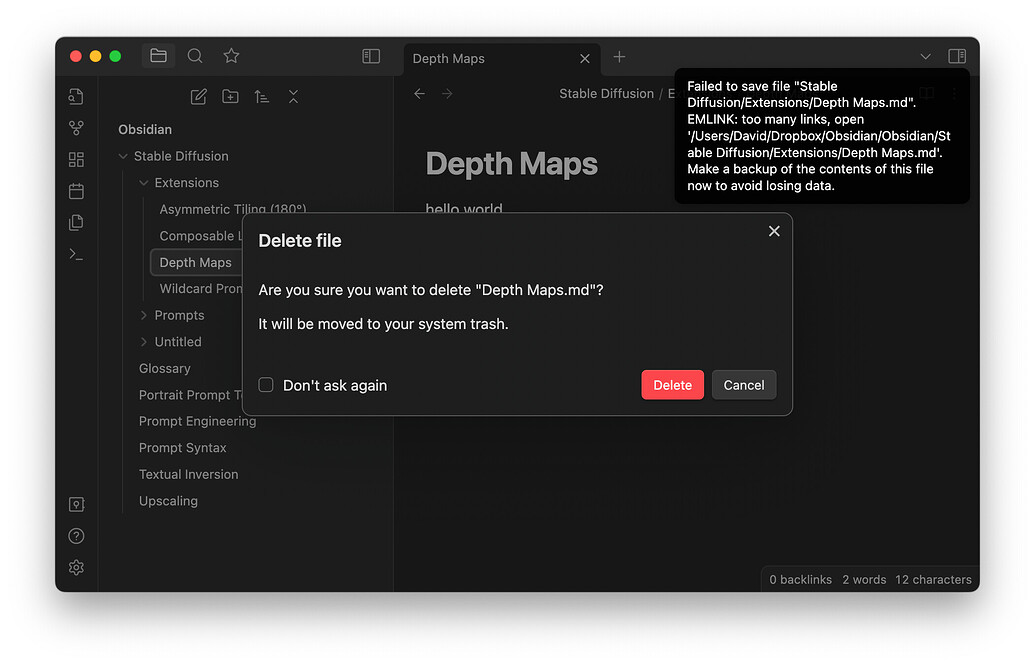Navigate back arrow in note header
Image resolution: width=1035 pixels, height=664 pixels.
pos(420,94)
